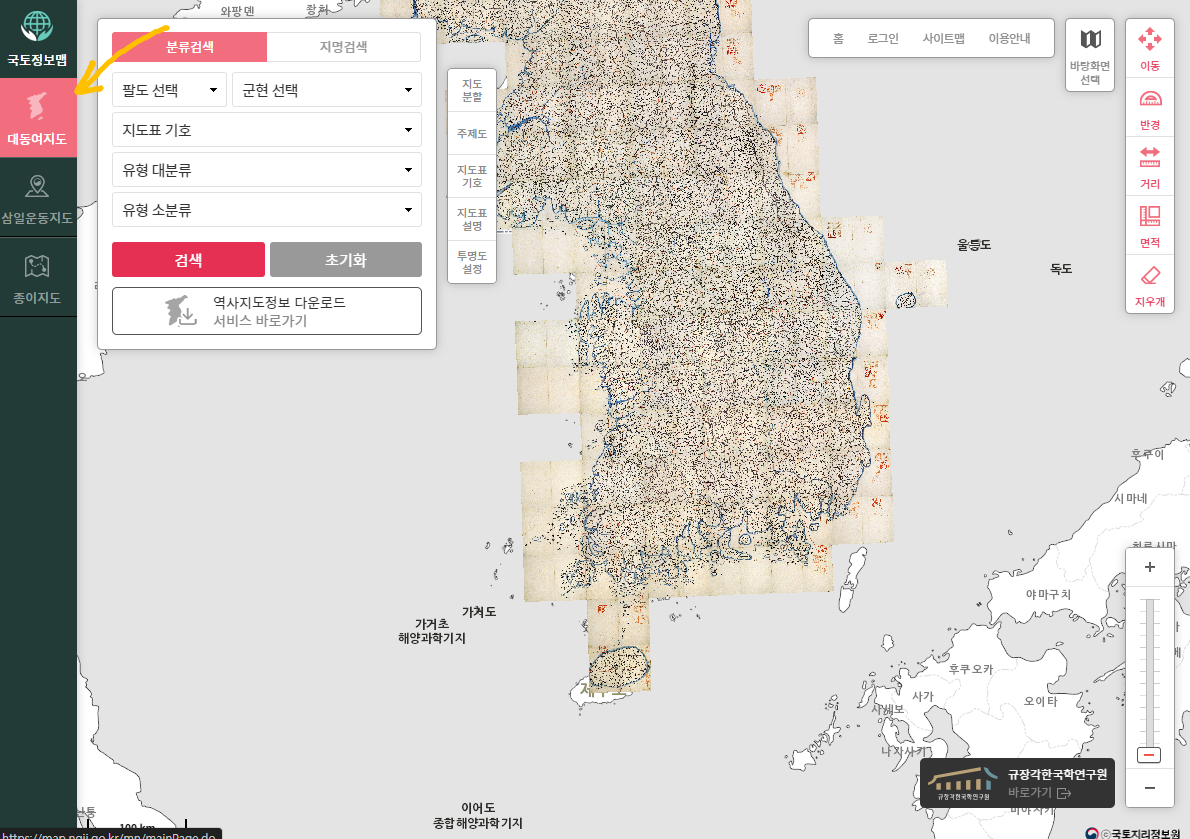This screenshot has height=839, width=1190.
Task: Zoom out with the minus button
Action: (x=1150, y=788)
